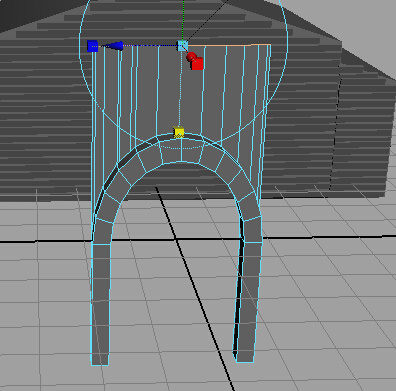The height and width of the screenshot is (391, 396).
Task: Click the cyan center manipulator box
Action: pyautogui.click(x=182, y=46)
